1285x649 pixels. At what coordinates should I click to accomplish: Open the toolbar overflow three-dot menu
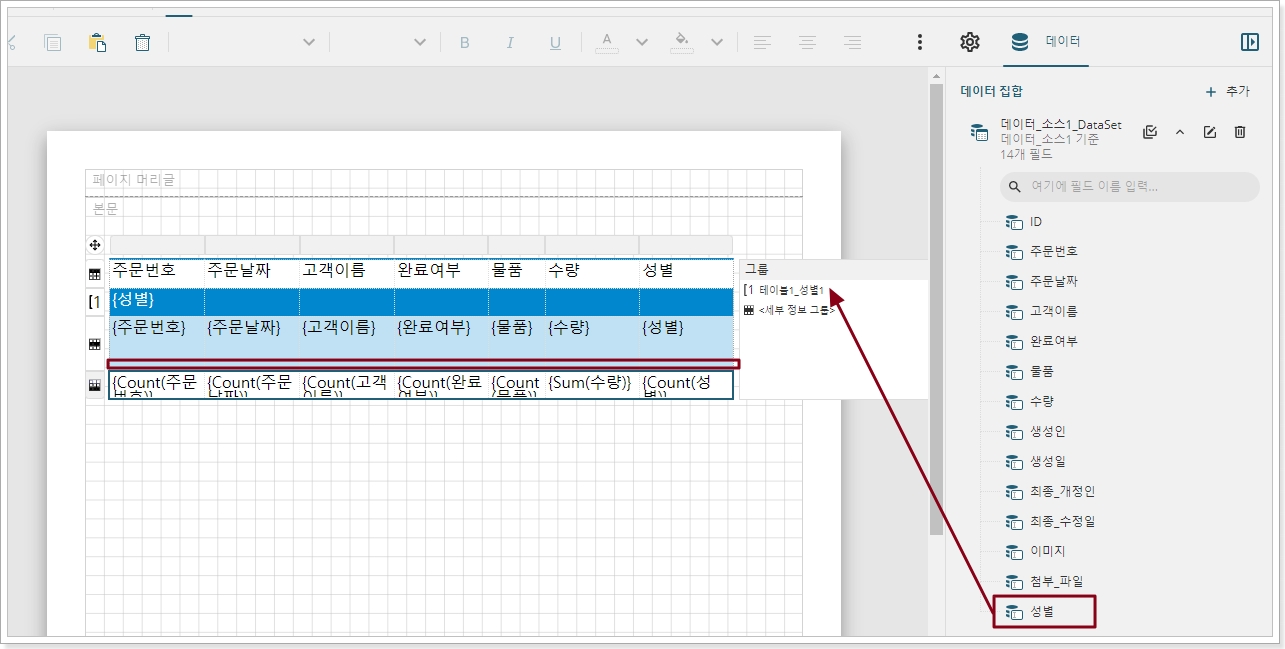[920, 42]
